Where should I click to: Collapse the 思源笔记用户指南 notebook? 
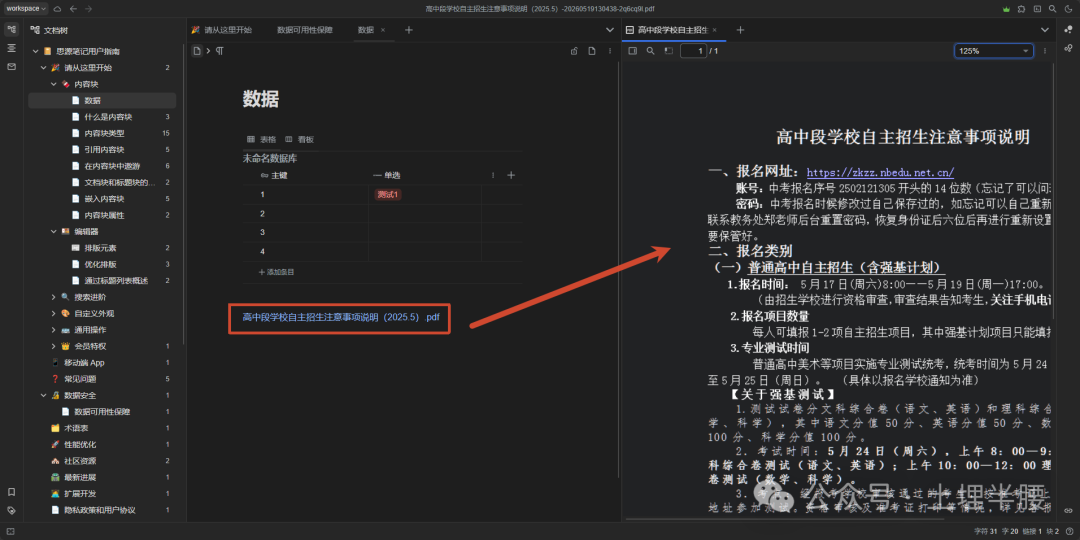tap(35, 52)
